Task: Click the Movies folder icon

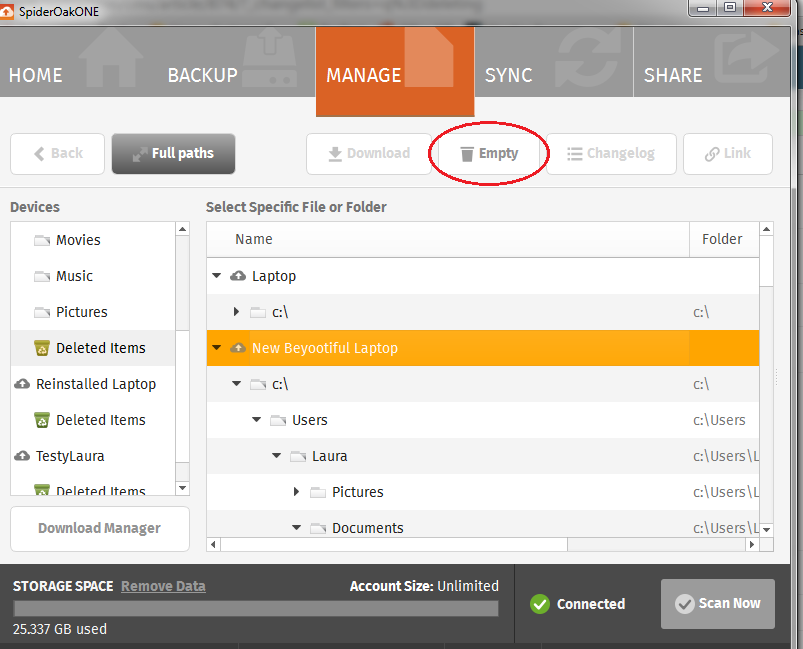Action: 42,240
